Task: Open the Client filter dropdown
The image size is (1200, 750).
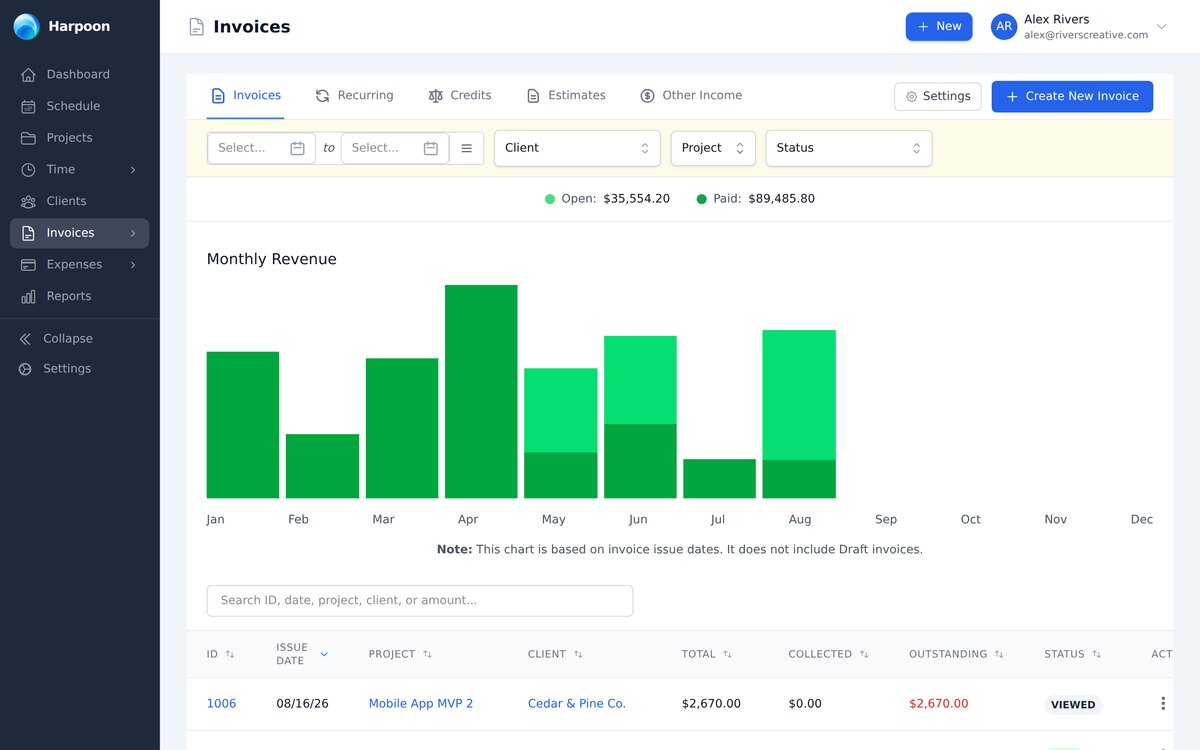Action: point(577,148)
